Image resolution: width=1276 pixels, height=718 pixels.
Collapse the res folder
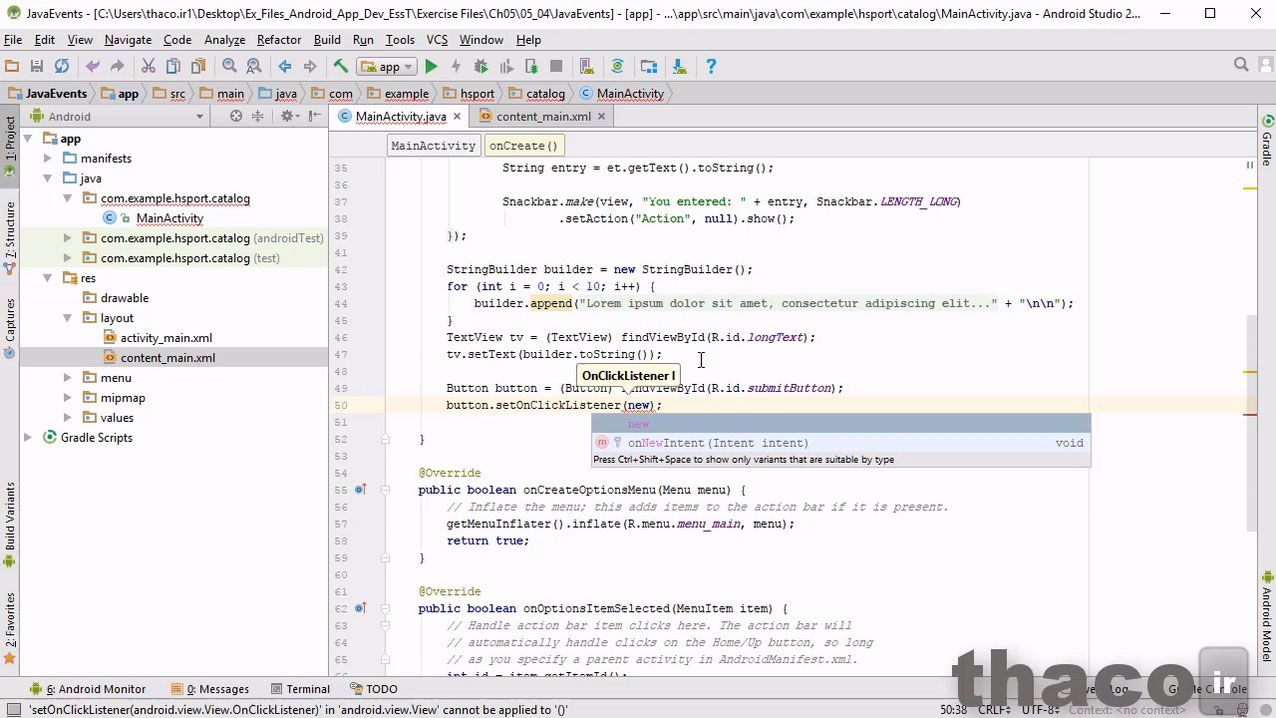pos(47,278)
